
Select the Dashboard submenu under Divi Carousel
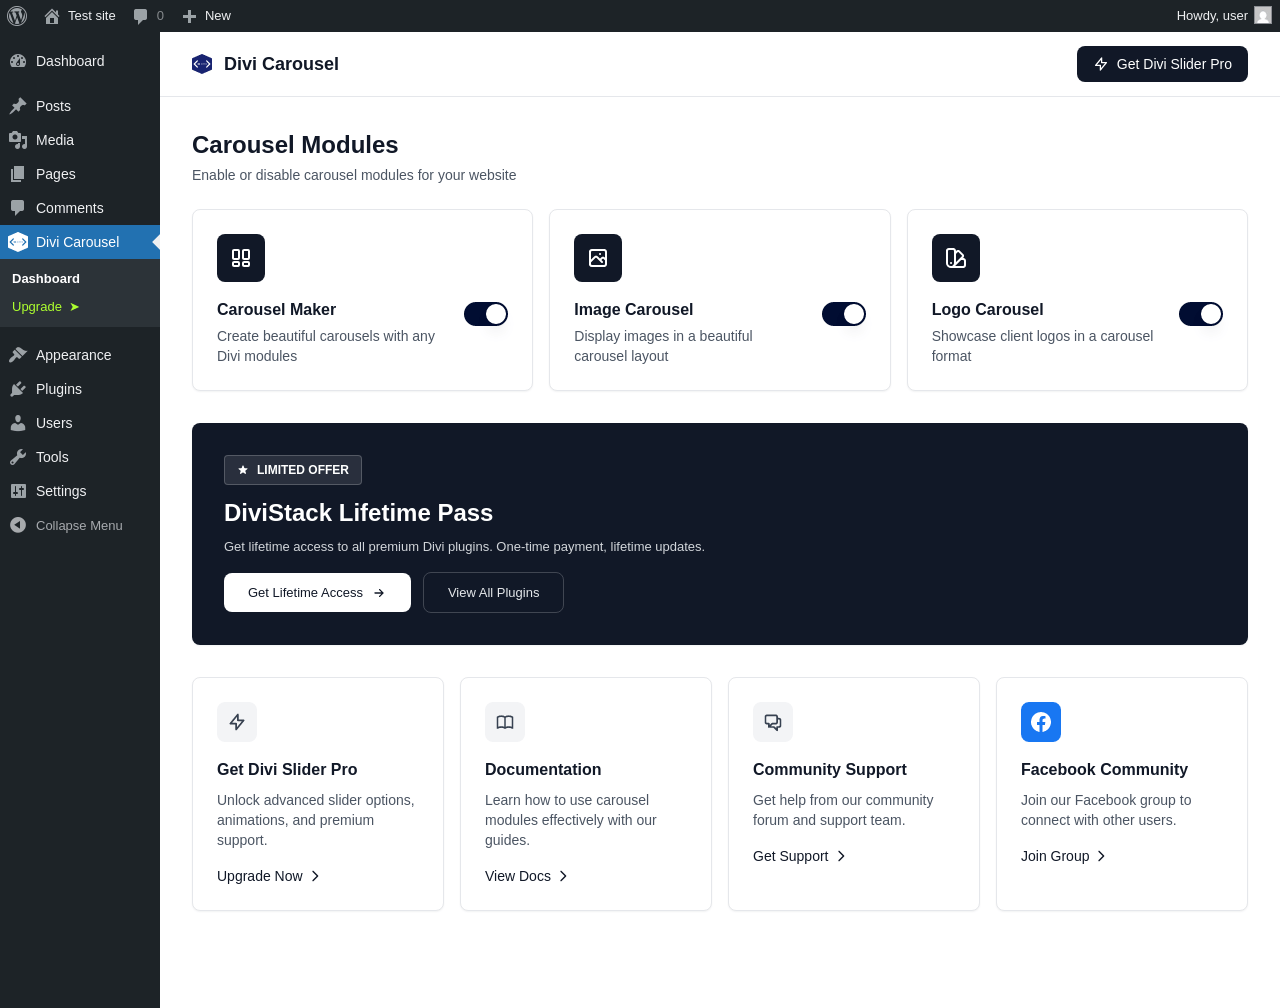46,279
